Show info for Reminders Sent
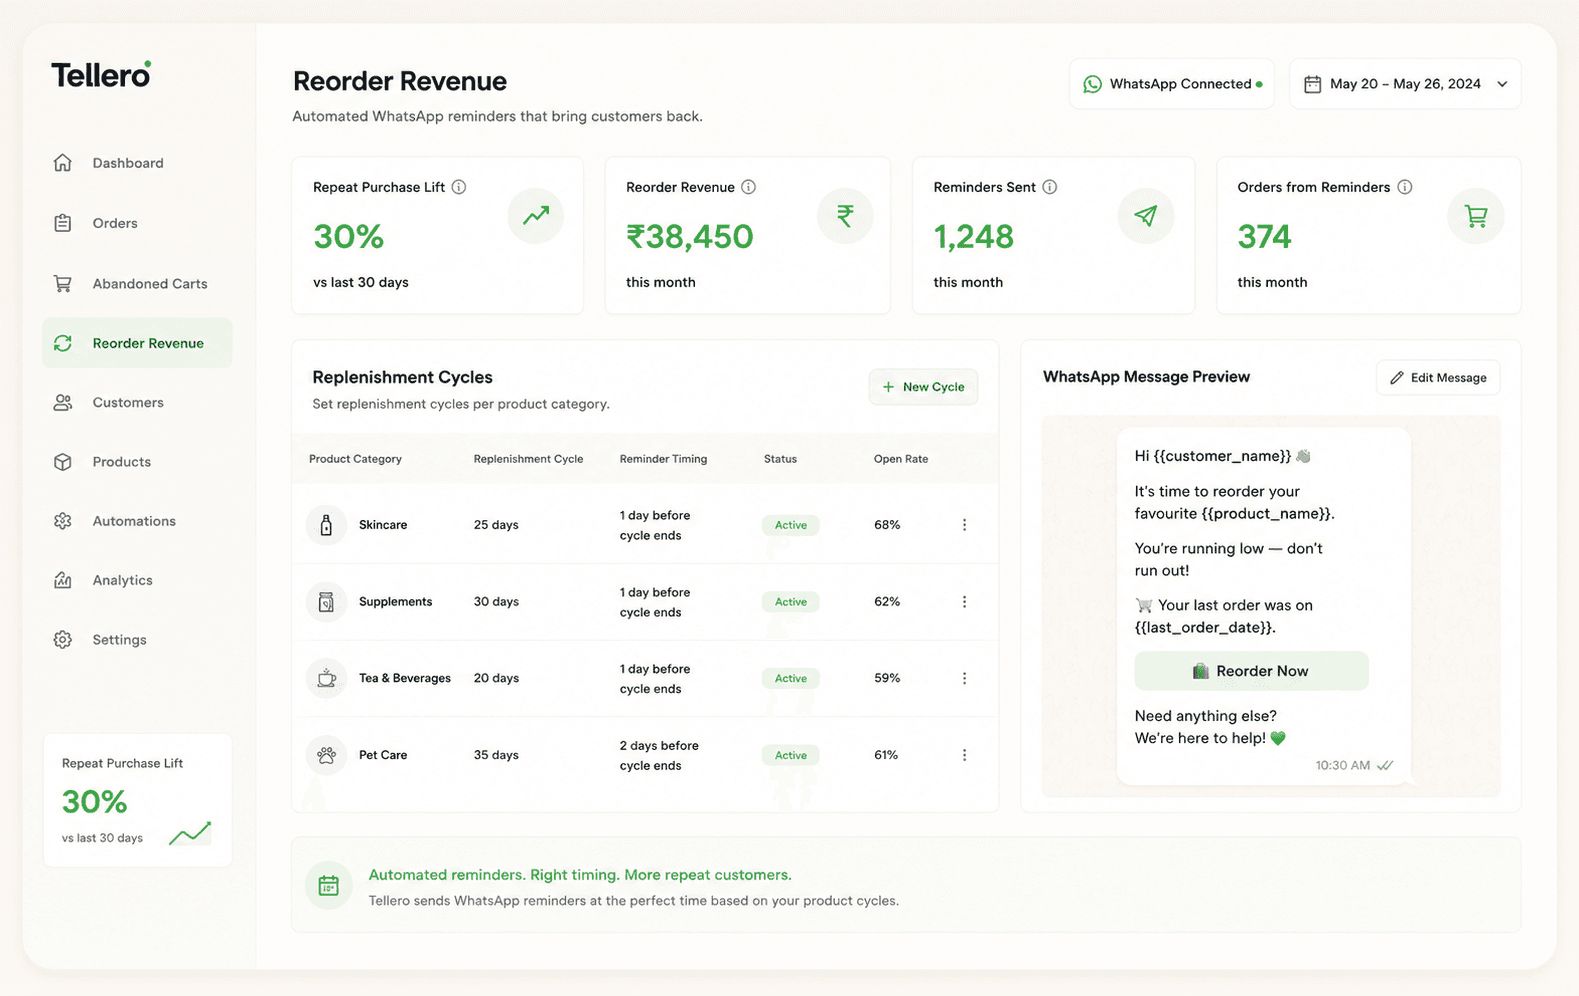1579x996 pixels. tap(1050, 187)
